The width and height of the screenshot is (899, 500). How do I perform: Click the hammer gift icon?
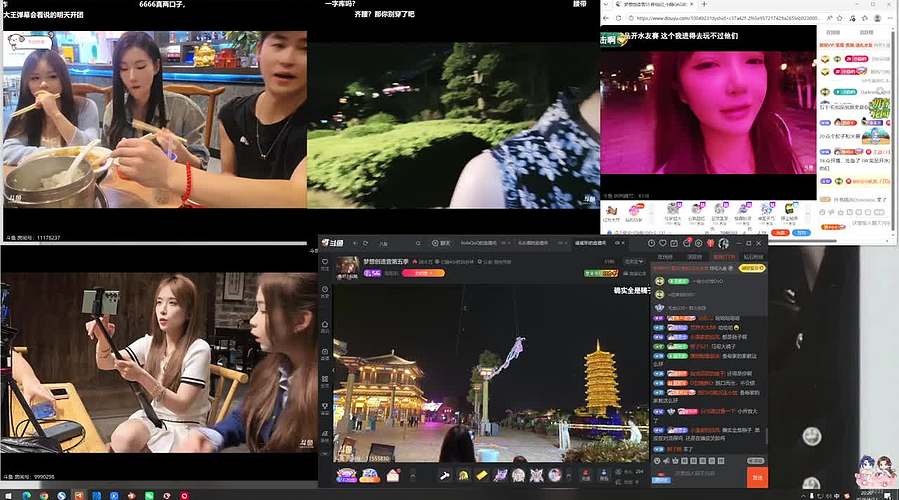446,475
